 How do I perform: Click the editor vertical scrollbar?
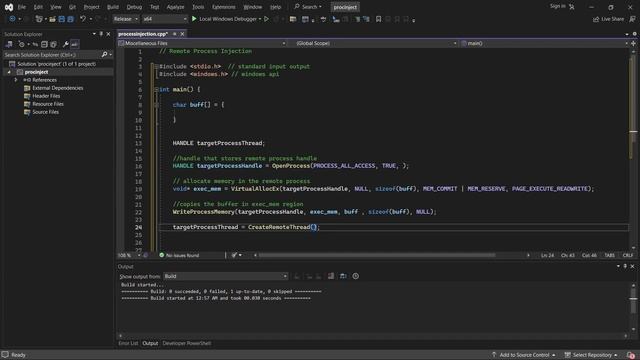click(633, 151)
